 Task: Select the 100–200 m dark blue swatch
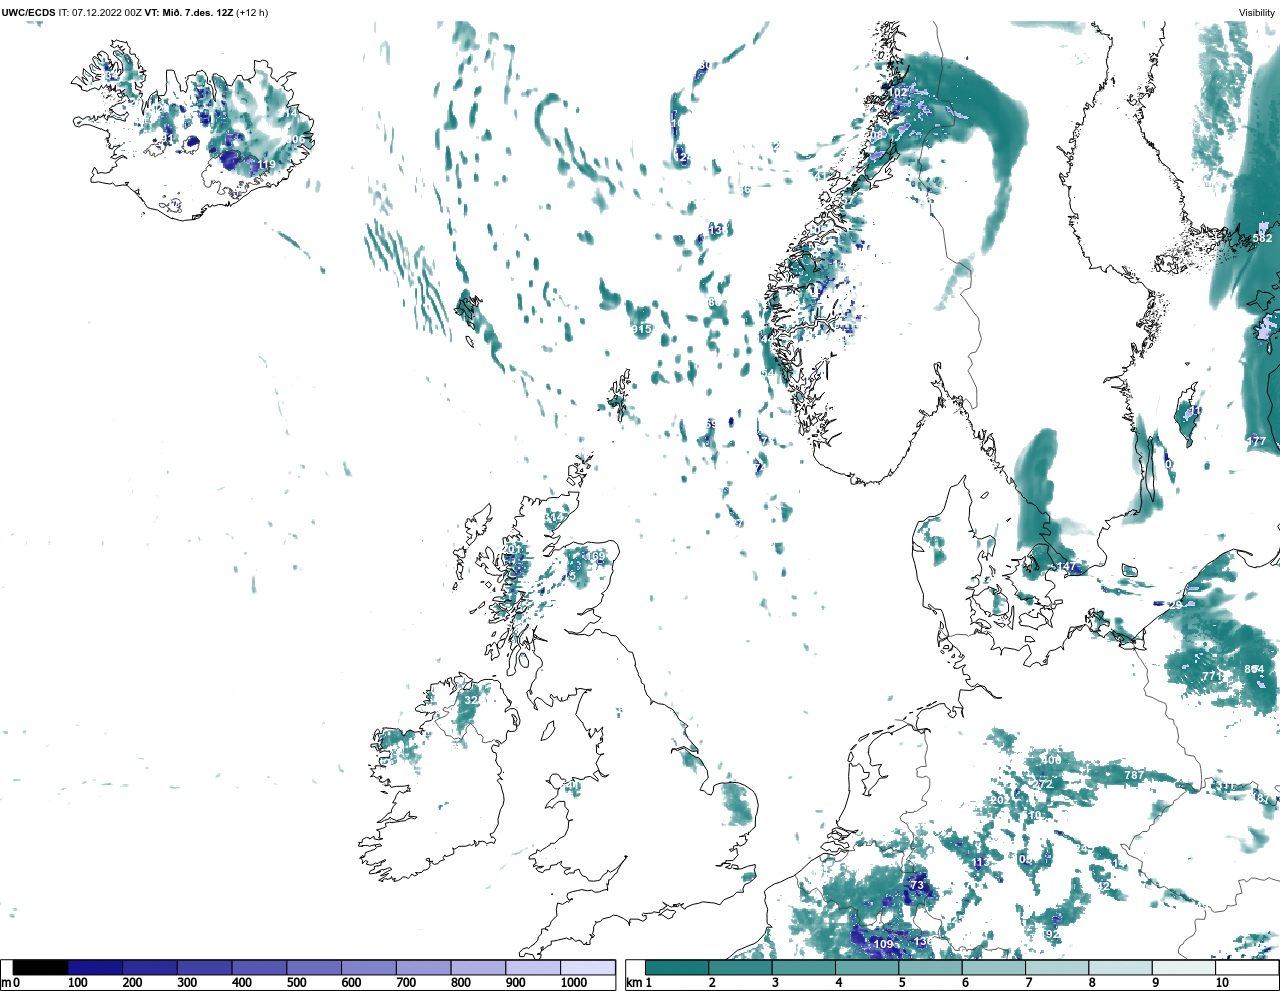click(x=96, y=968)
